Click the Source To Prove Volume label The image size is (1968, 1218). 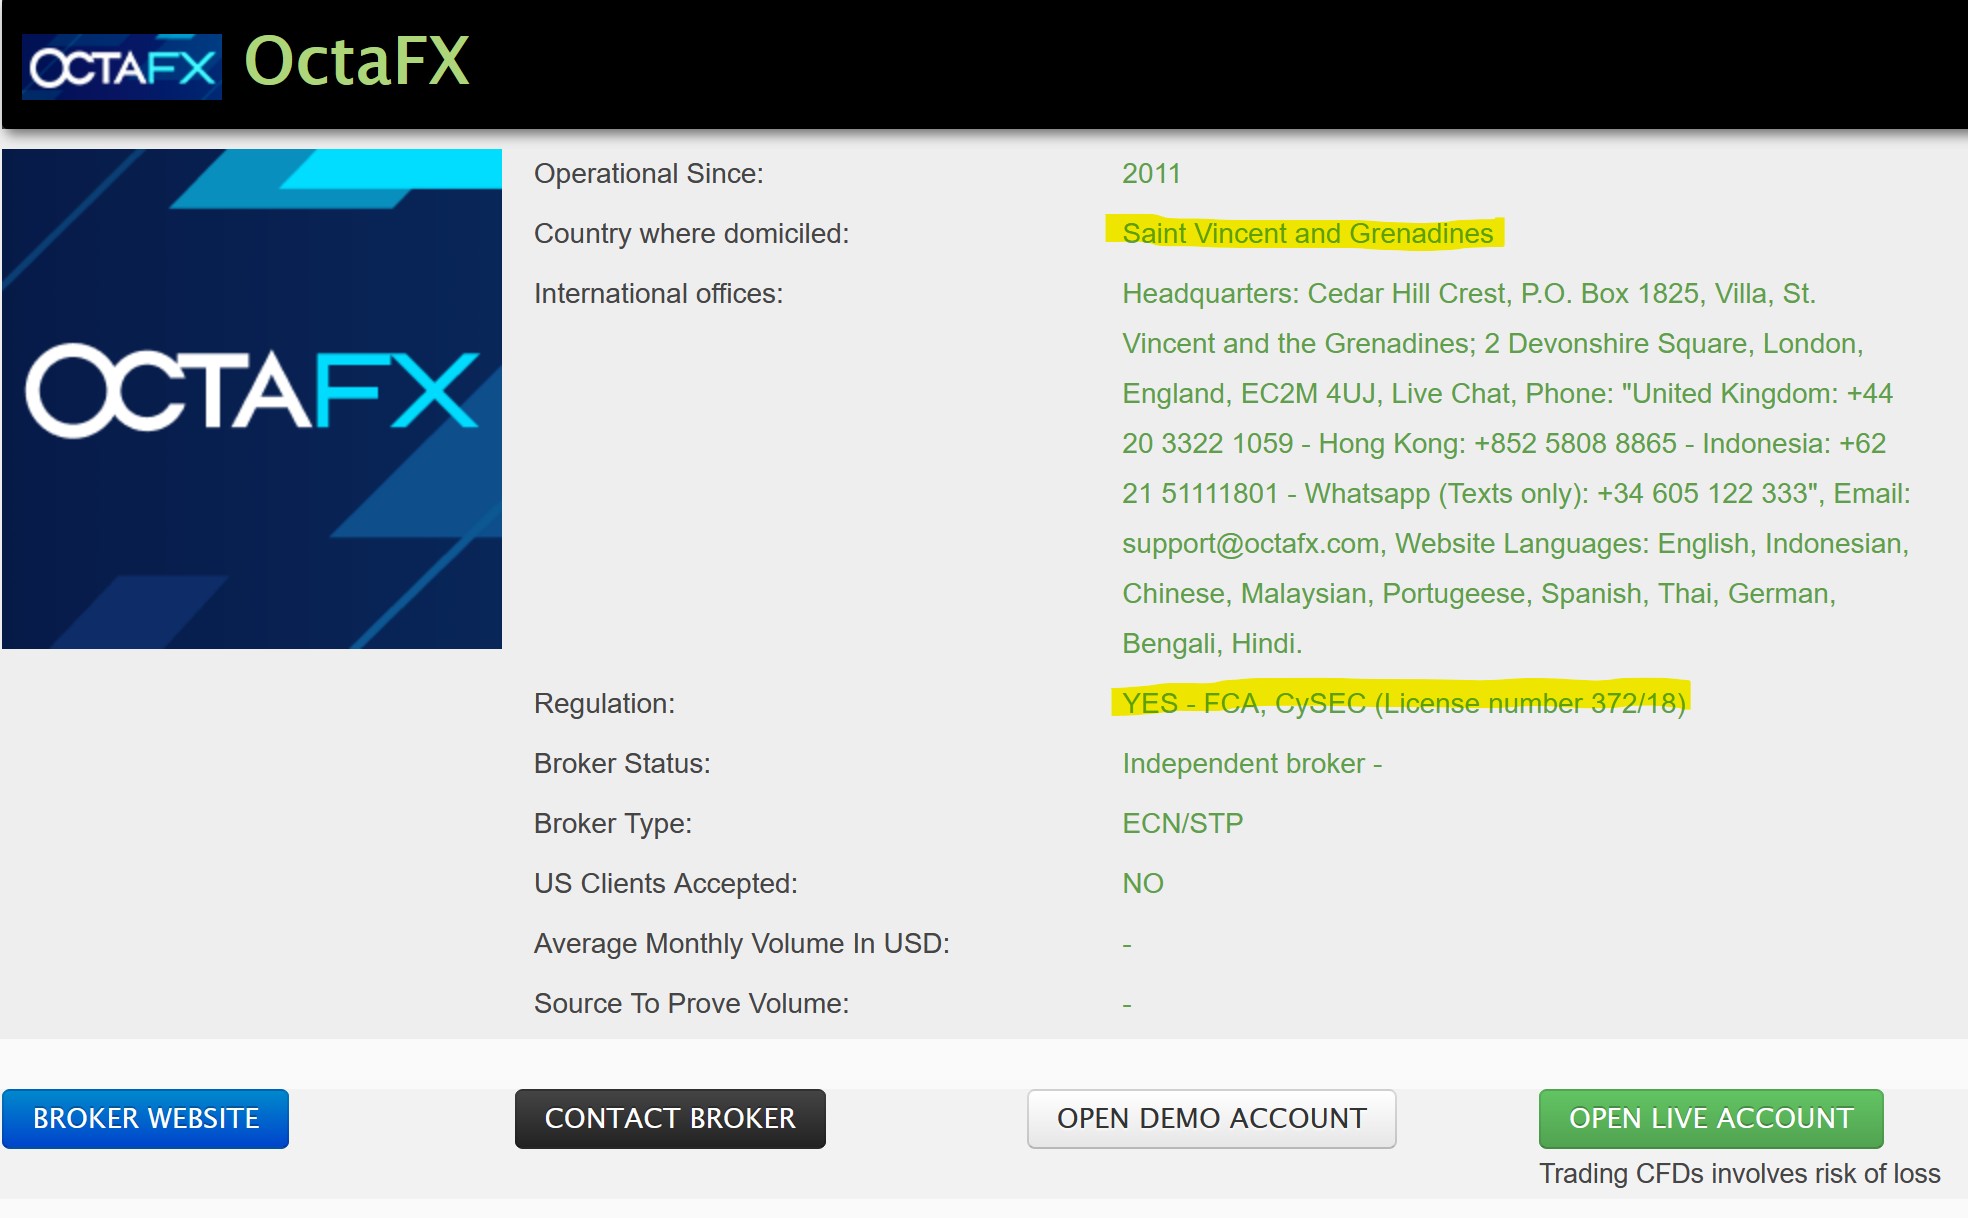click(x=691, y=1003)
